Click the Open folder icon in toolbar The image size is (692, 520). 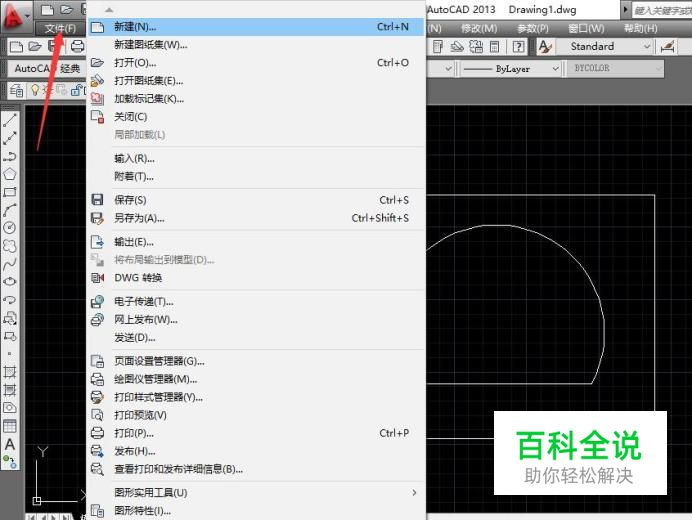[35, 46]
